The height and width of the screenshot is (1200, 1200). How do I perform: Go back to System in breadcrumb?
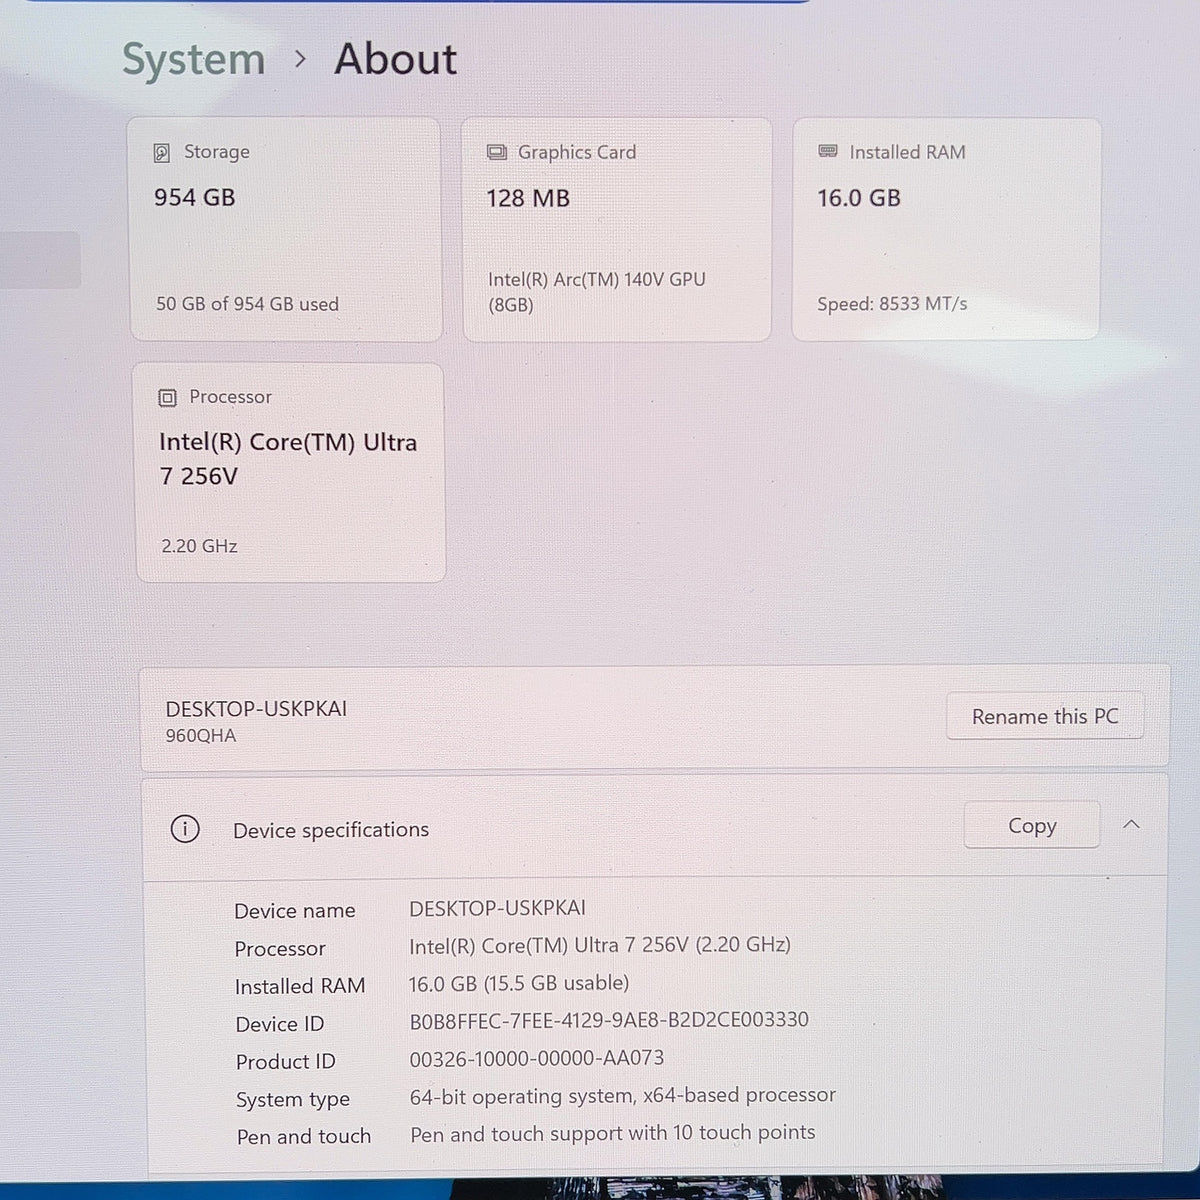click(x=194, y=60)
